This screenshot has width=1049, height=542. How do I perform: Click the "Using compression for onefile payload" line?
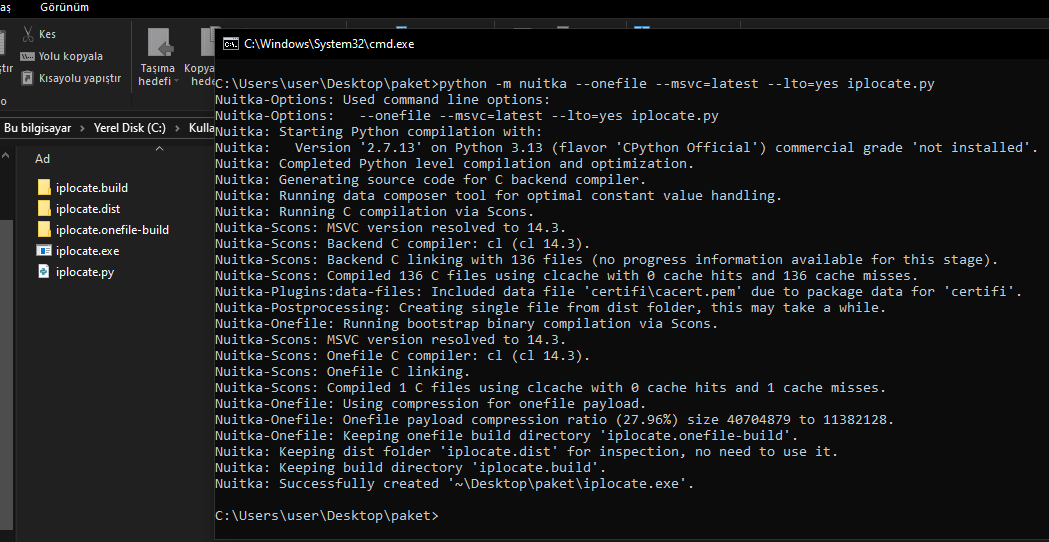point(430,403)
